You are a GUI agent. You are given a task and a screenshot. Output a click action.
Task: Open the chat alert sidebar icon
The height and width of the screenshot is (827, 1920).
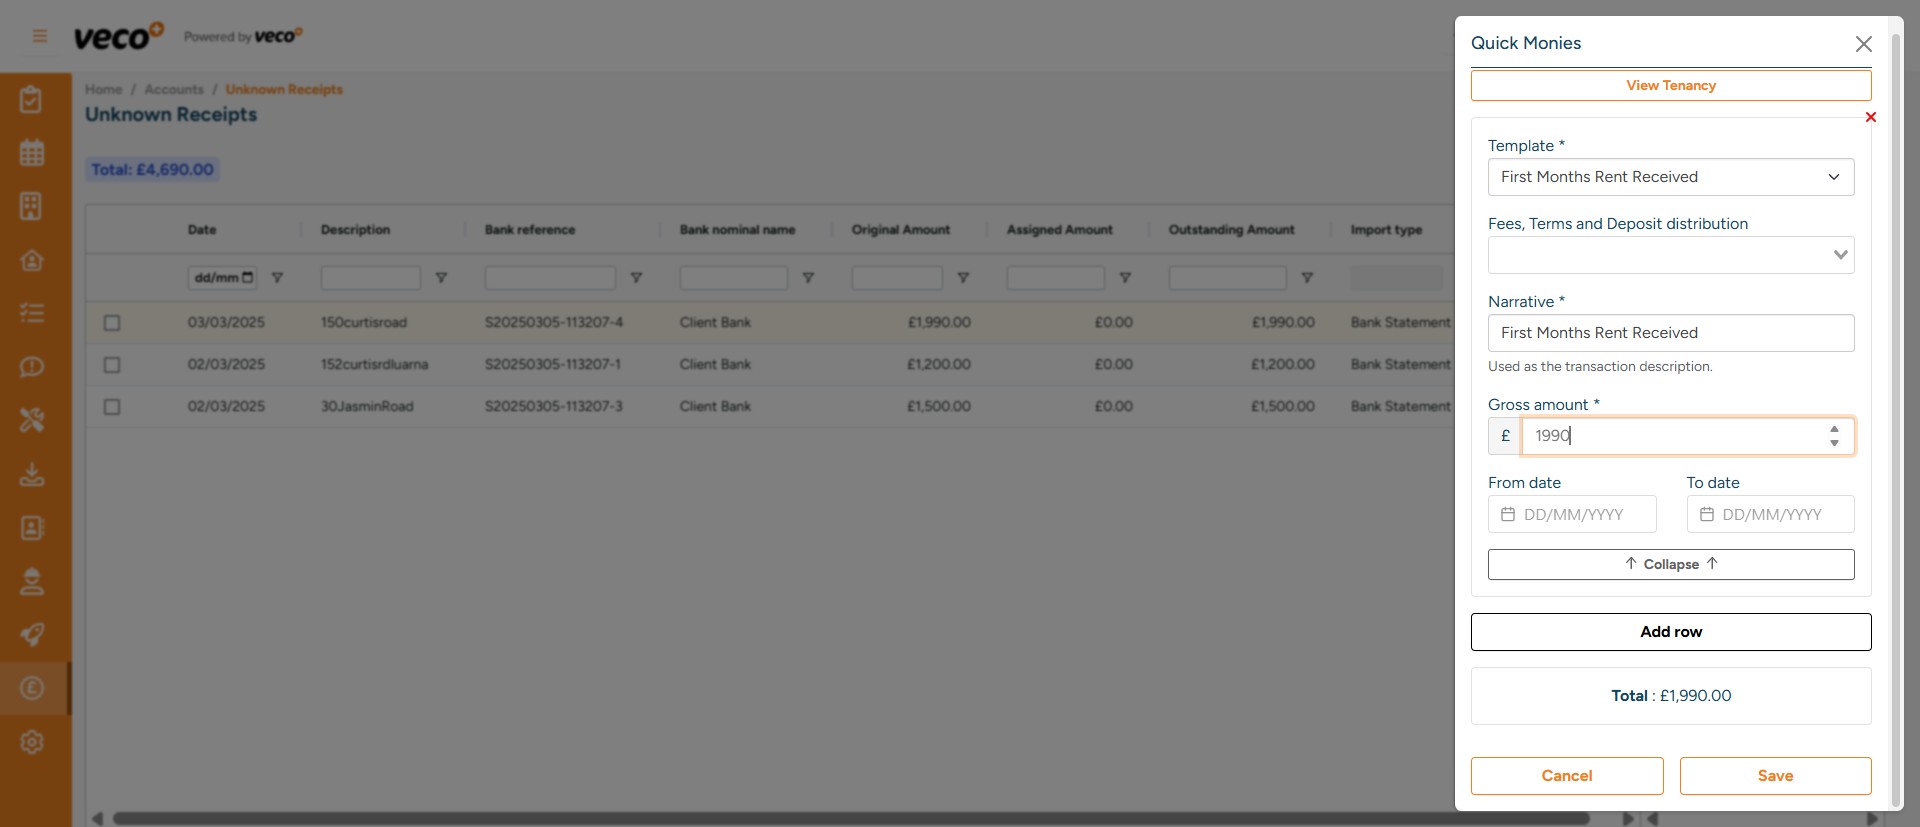coord(32,367)
